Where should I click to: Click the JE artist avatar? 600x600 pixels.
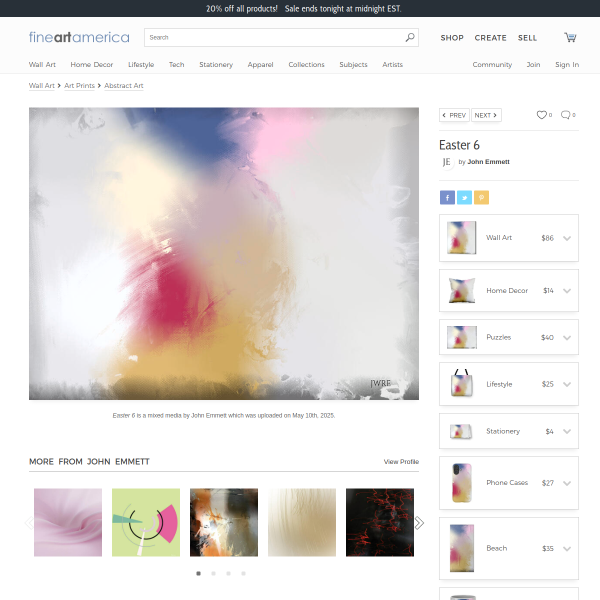pos(447,162)
